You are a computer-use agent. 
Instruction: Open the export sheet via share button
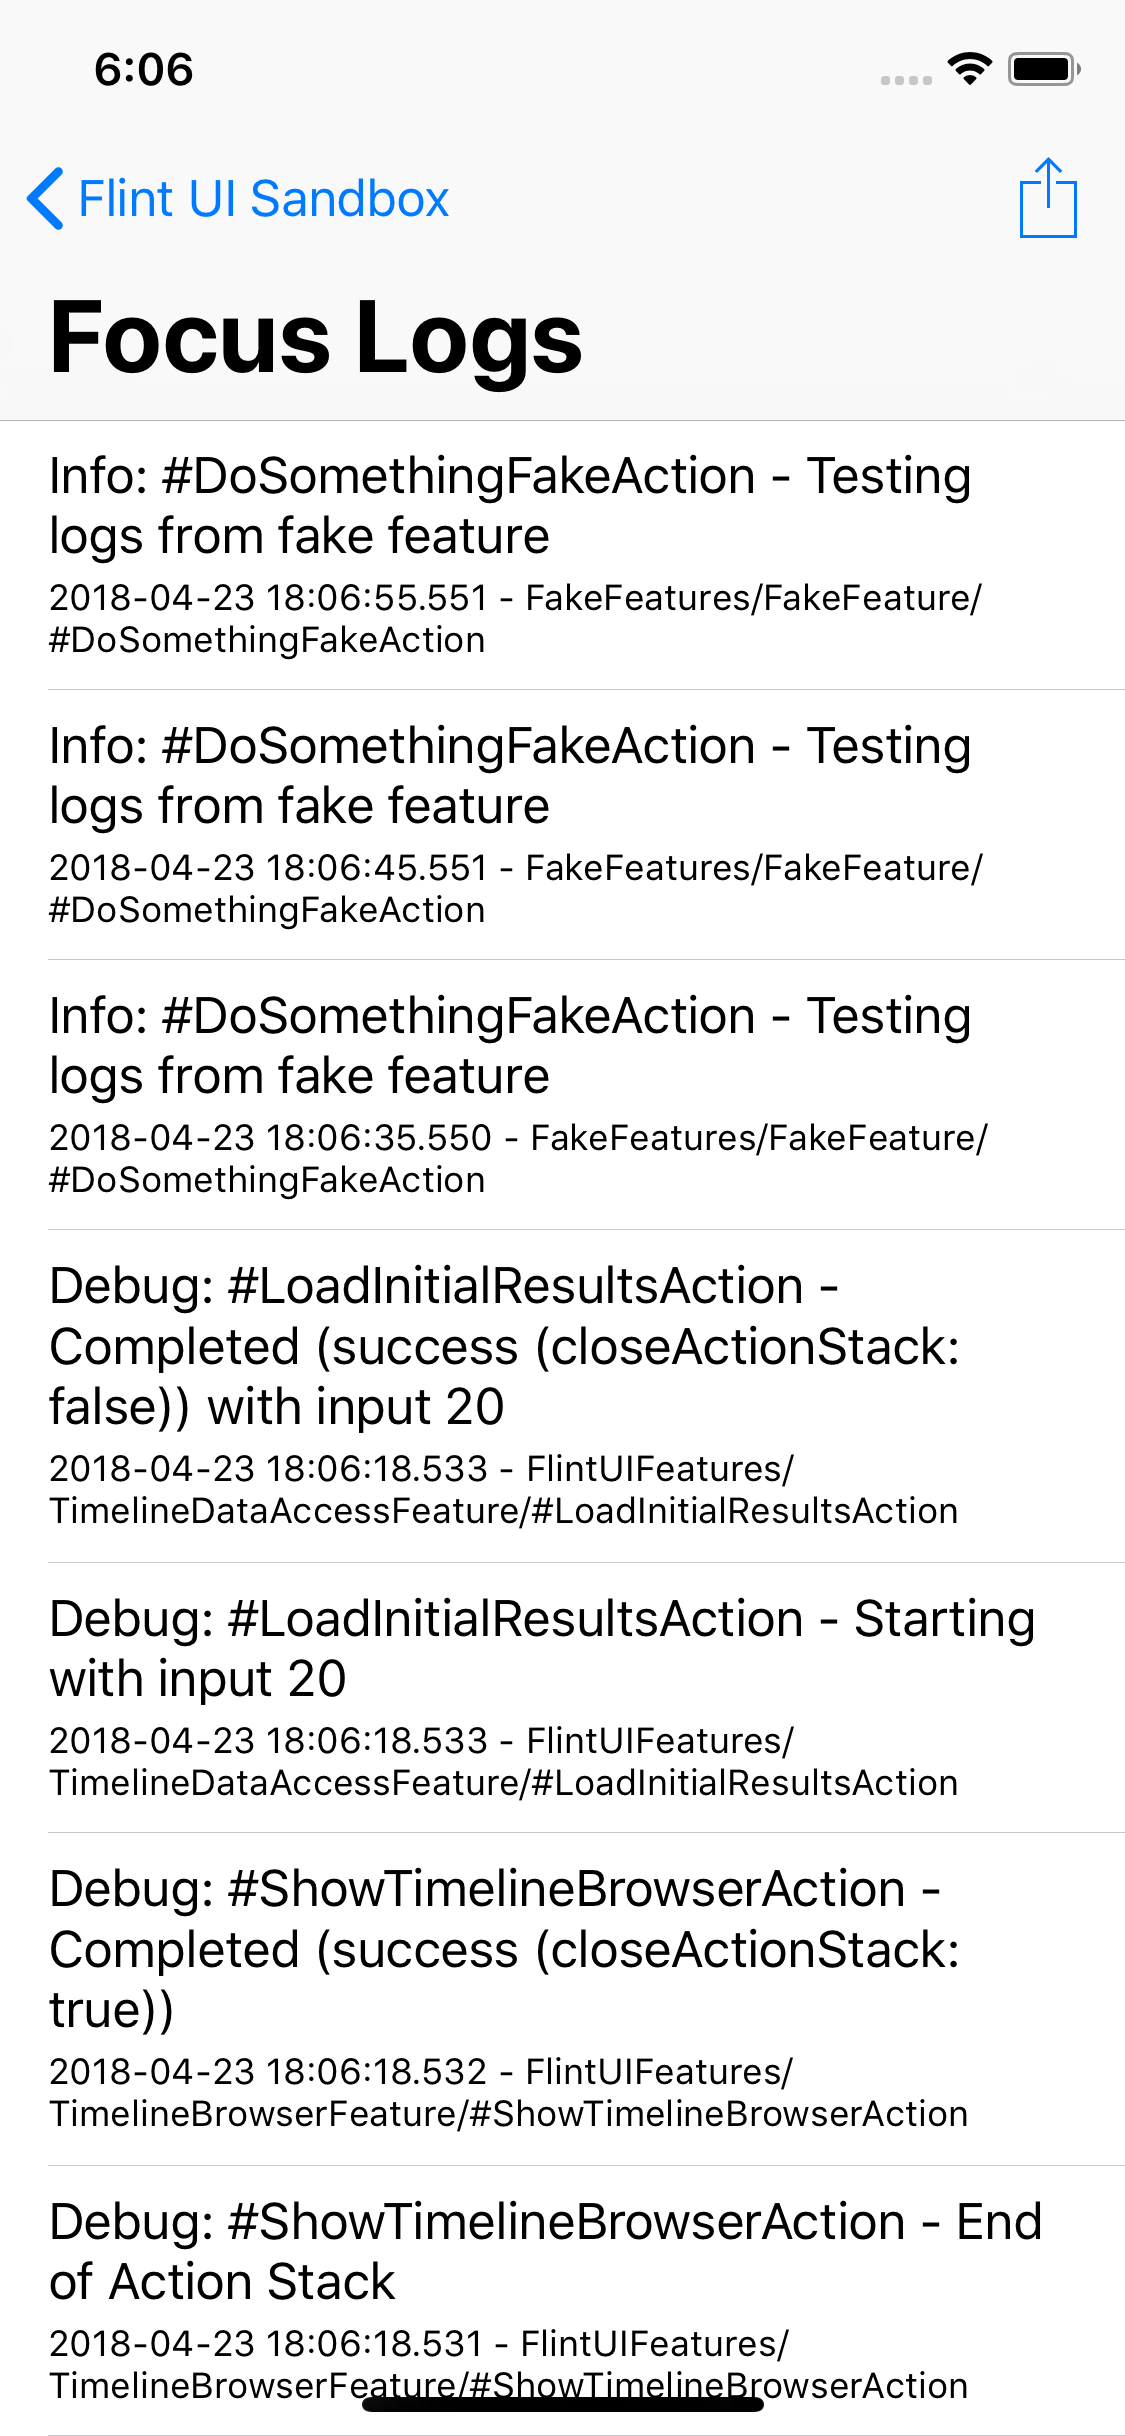coord(1049,197)
